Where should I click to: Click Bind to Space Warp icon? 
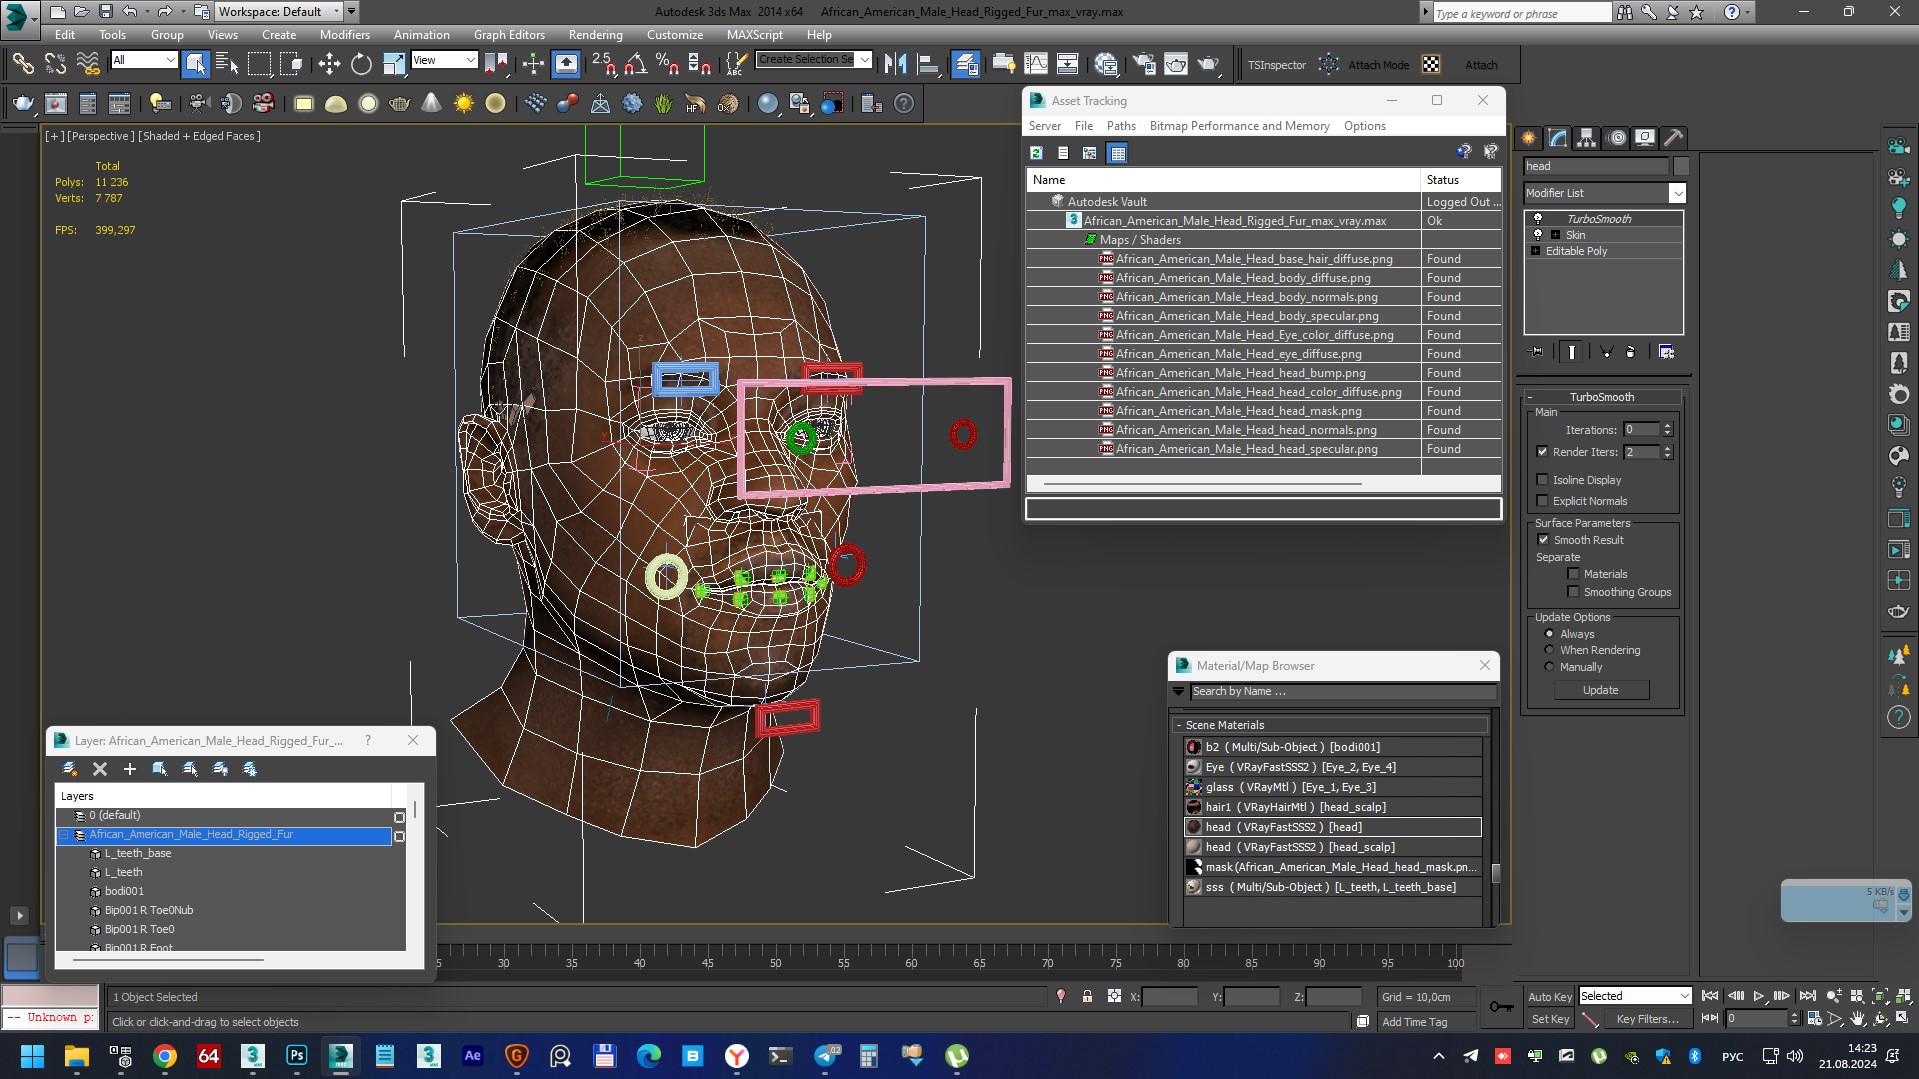pyautogui.click(x=88, y=64)
